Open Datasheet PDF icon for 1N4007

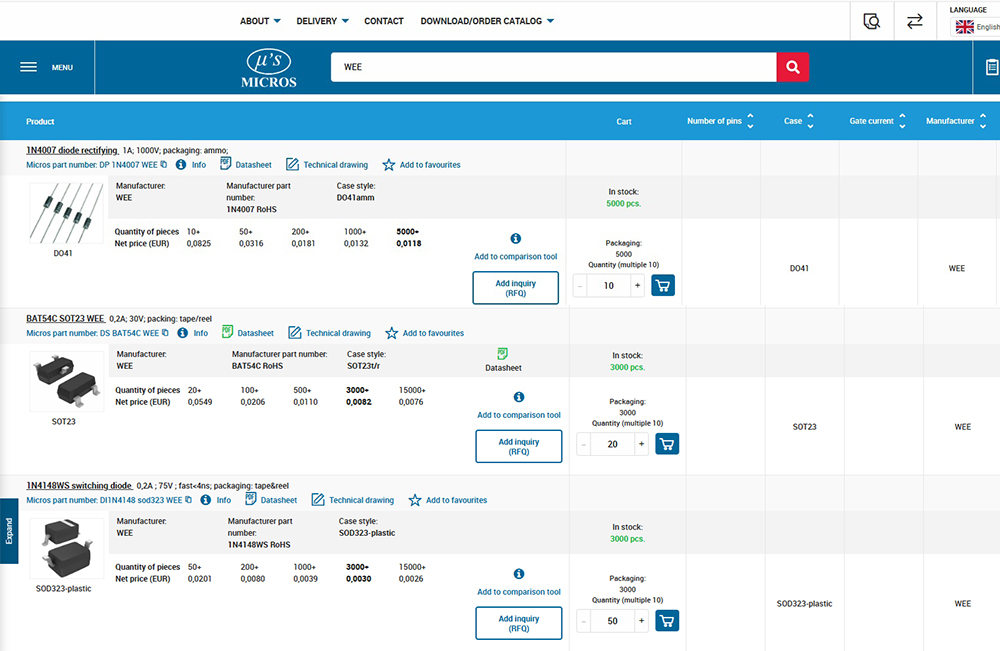[x=225, y=164]
